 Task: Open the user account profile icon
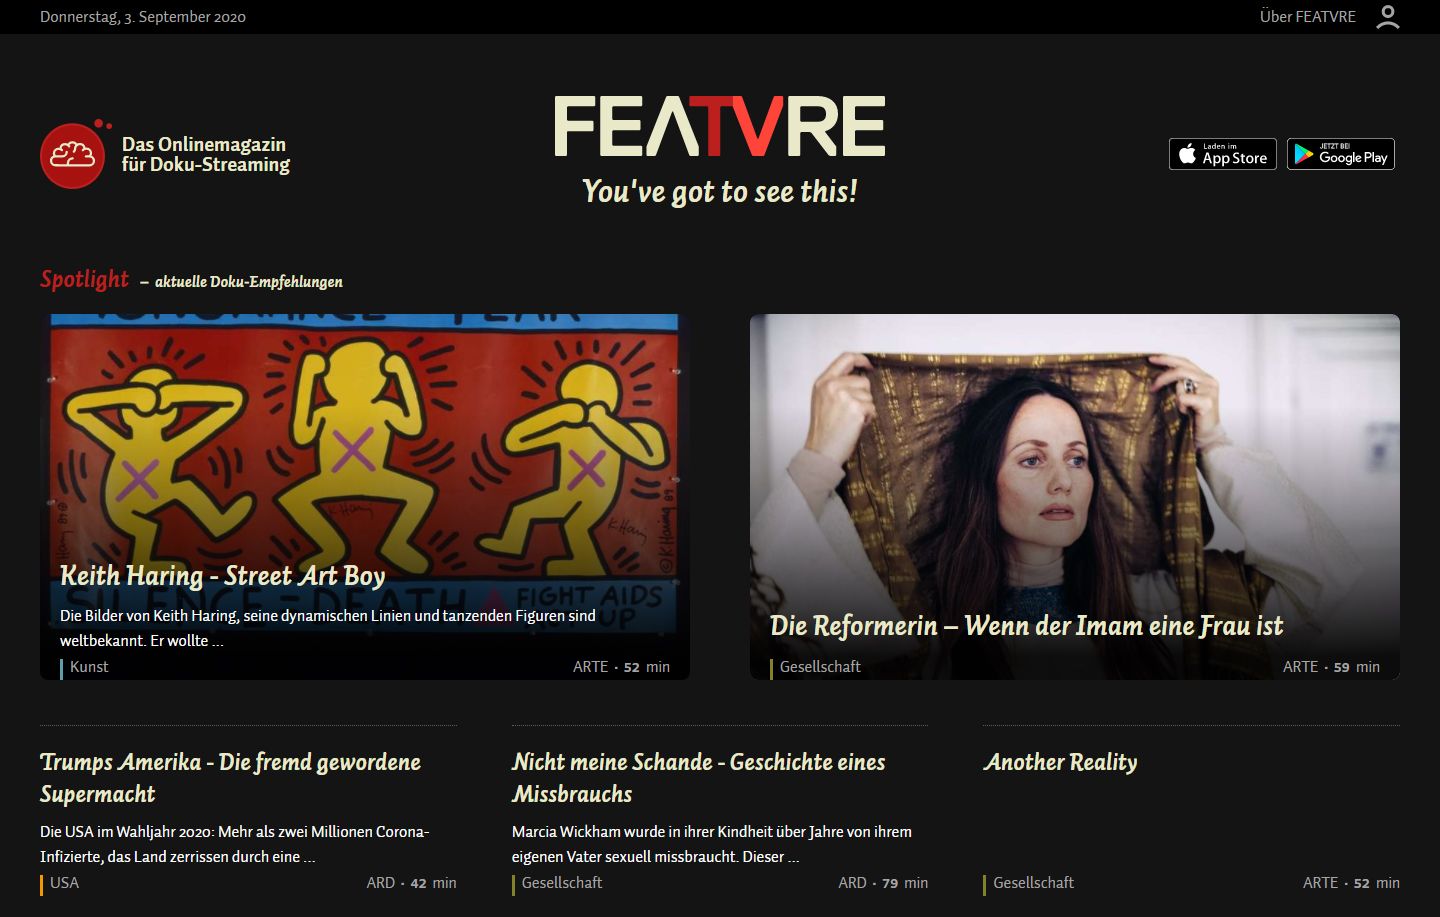pyautogui.click(x=1387, y=17)
